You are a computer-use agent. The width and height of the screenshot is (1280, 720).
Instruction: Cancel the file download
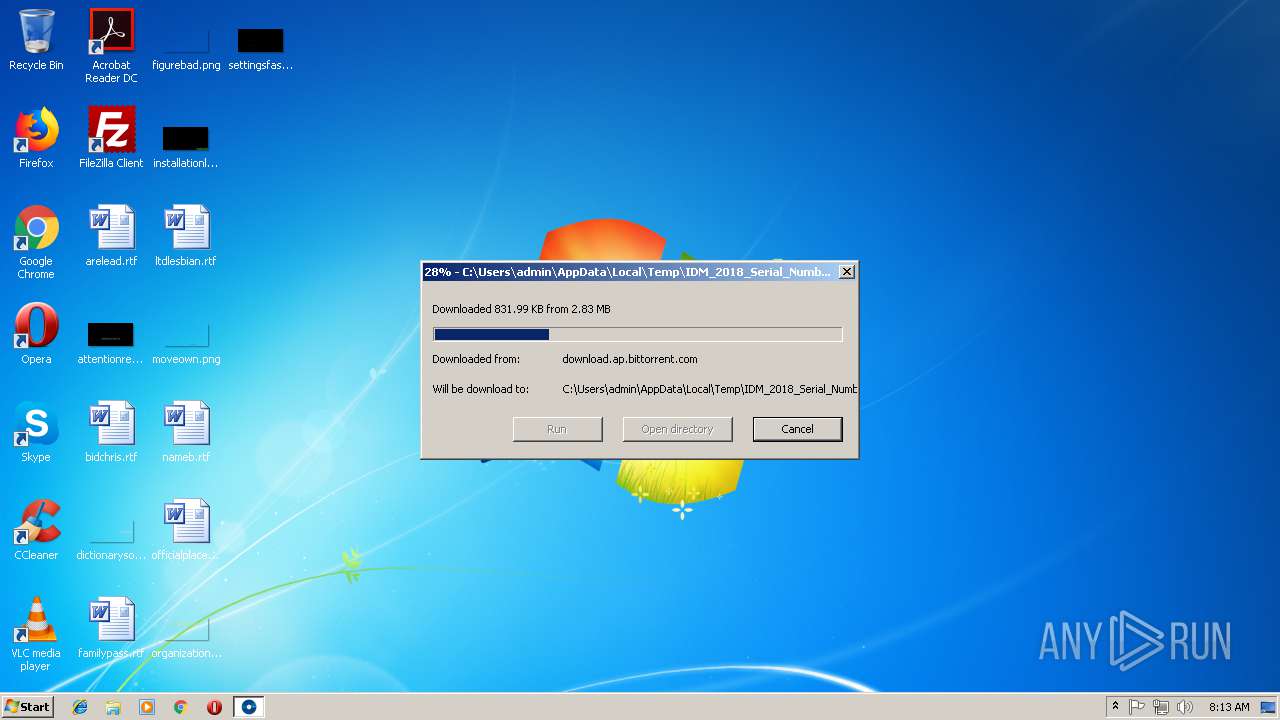click(x=797, y=429)
